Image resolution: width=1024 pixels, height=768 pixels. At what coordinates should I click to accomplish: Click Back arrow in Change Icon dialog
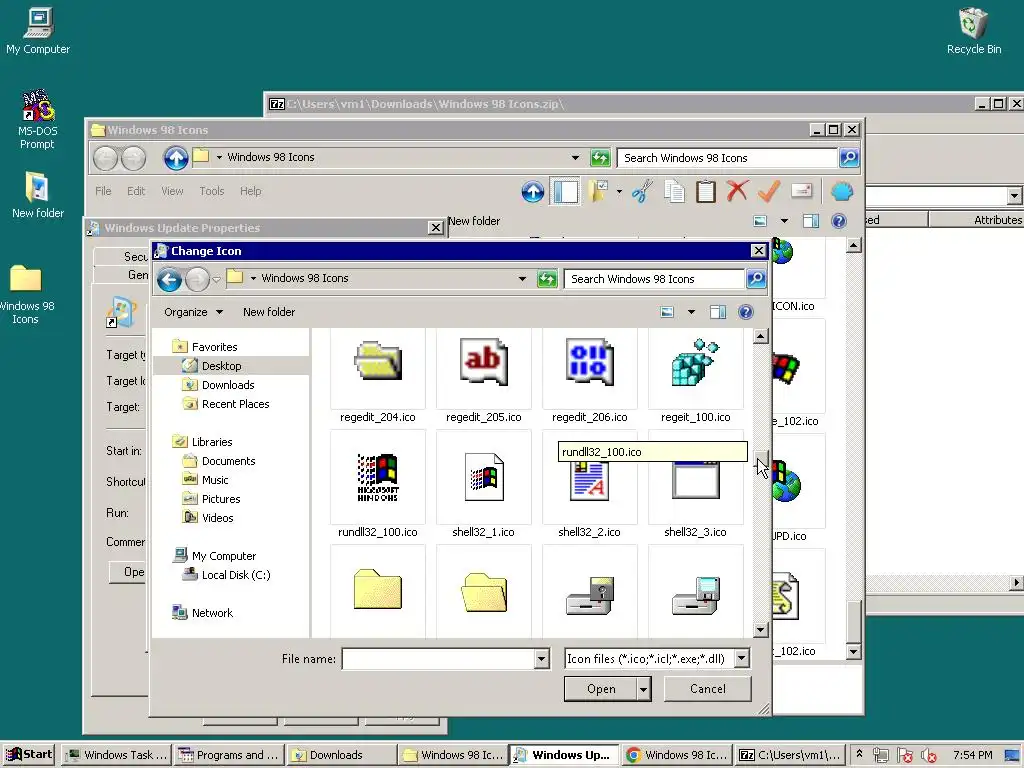click(x=169, y=280)
